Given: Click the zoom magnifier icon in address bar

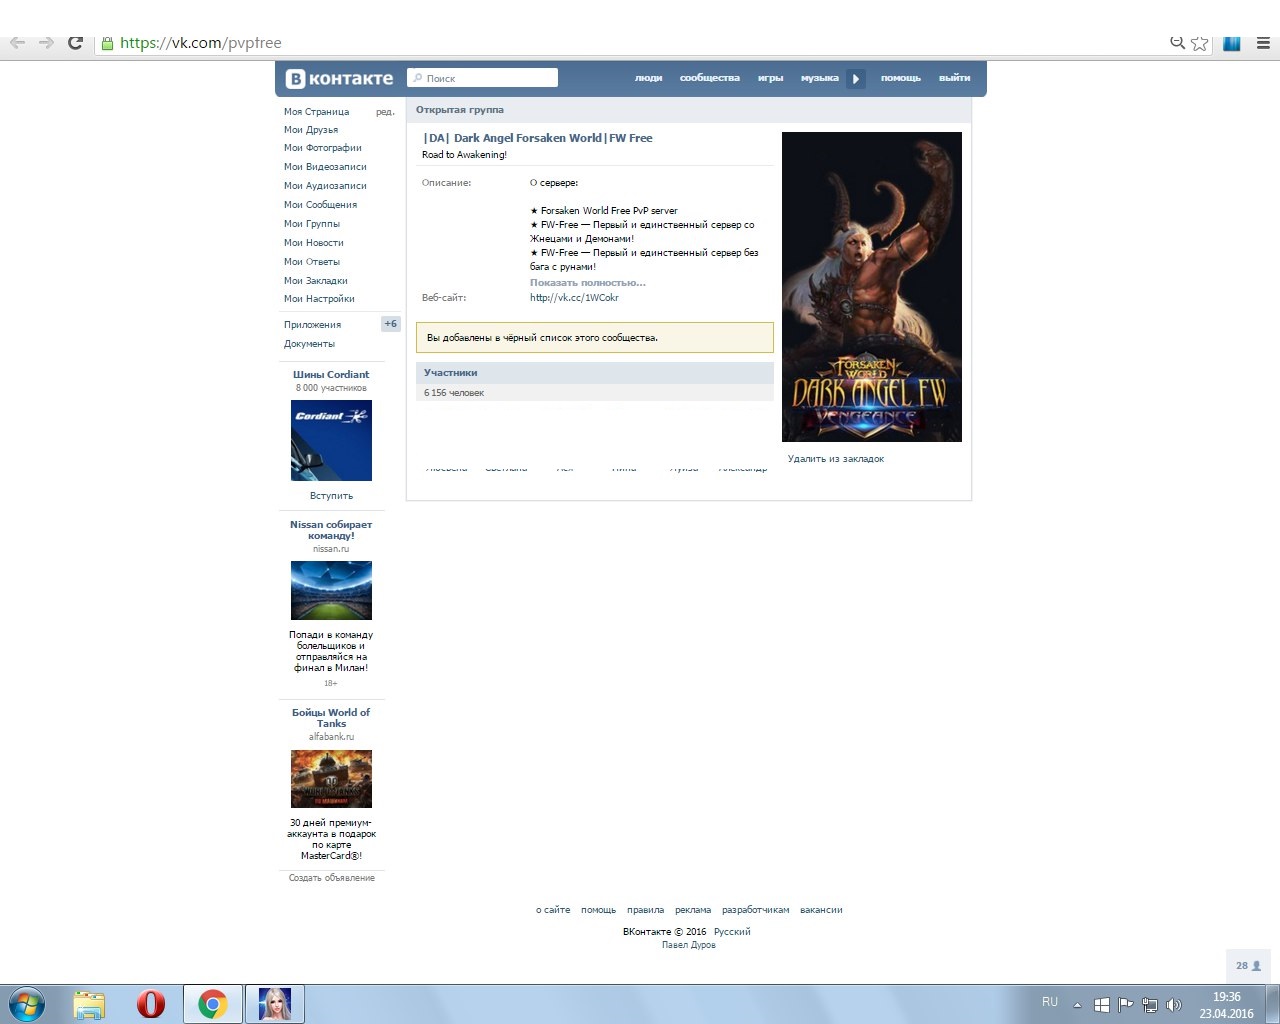Looking at the screenshot, I should [x=1177, y=42].
